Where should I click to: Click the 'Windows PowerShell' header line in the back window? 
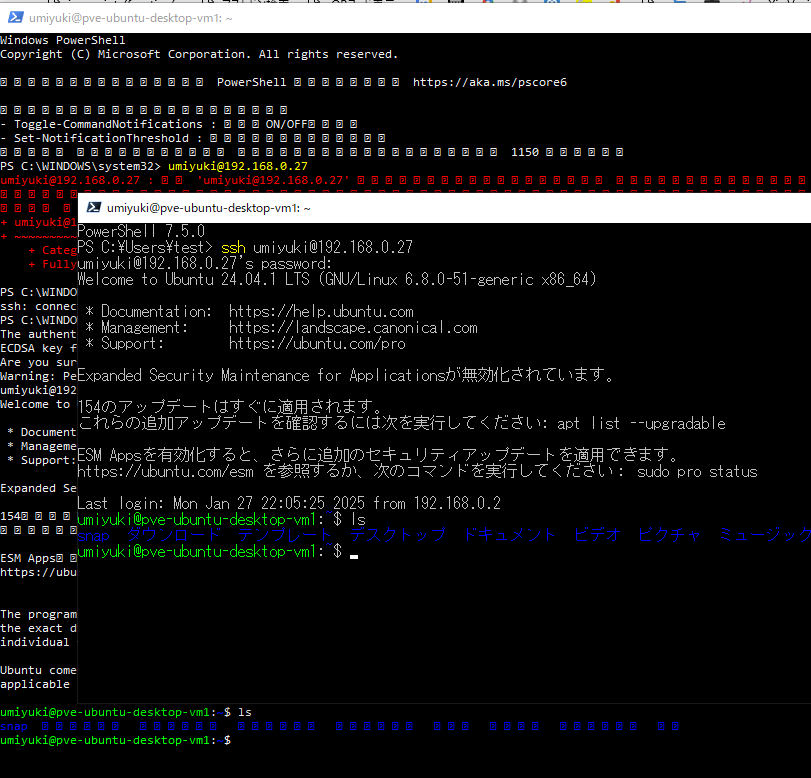point(63,40)
